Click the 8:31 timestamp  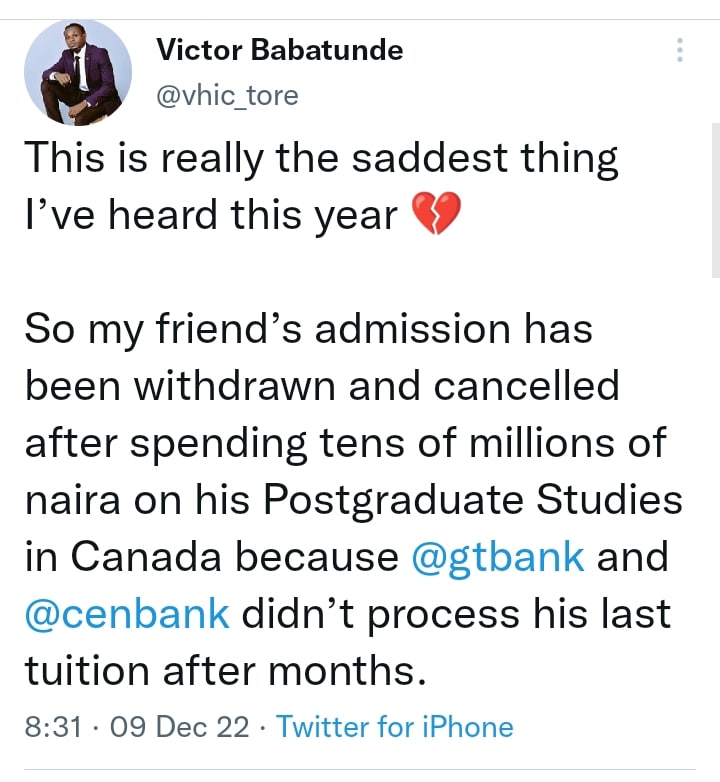(51, 726)
